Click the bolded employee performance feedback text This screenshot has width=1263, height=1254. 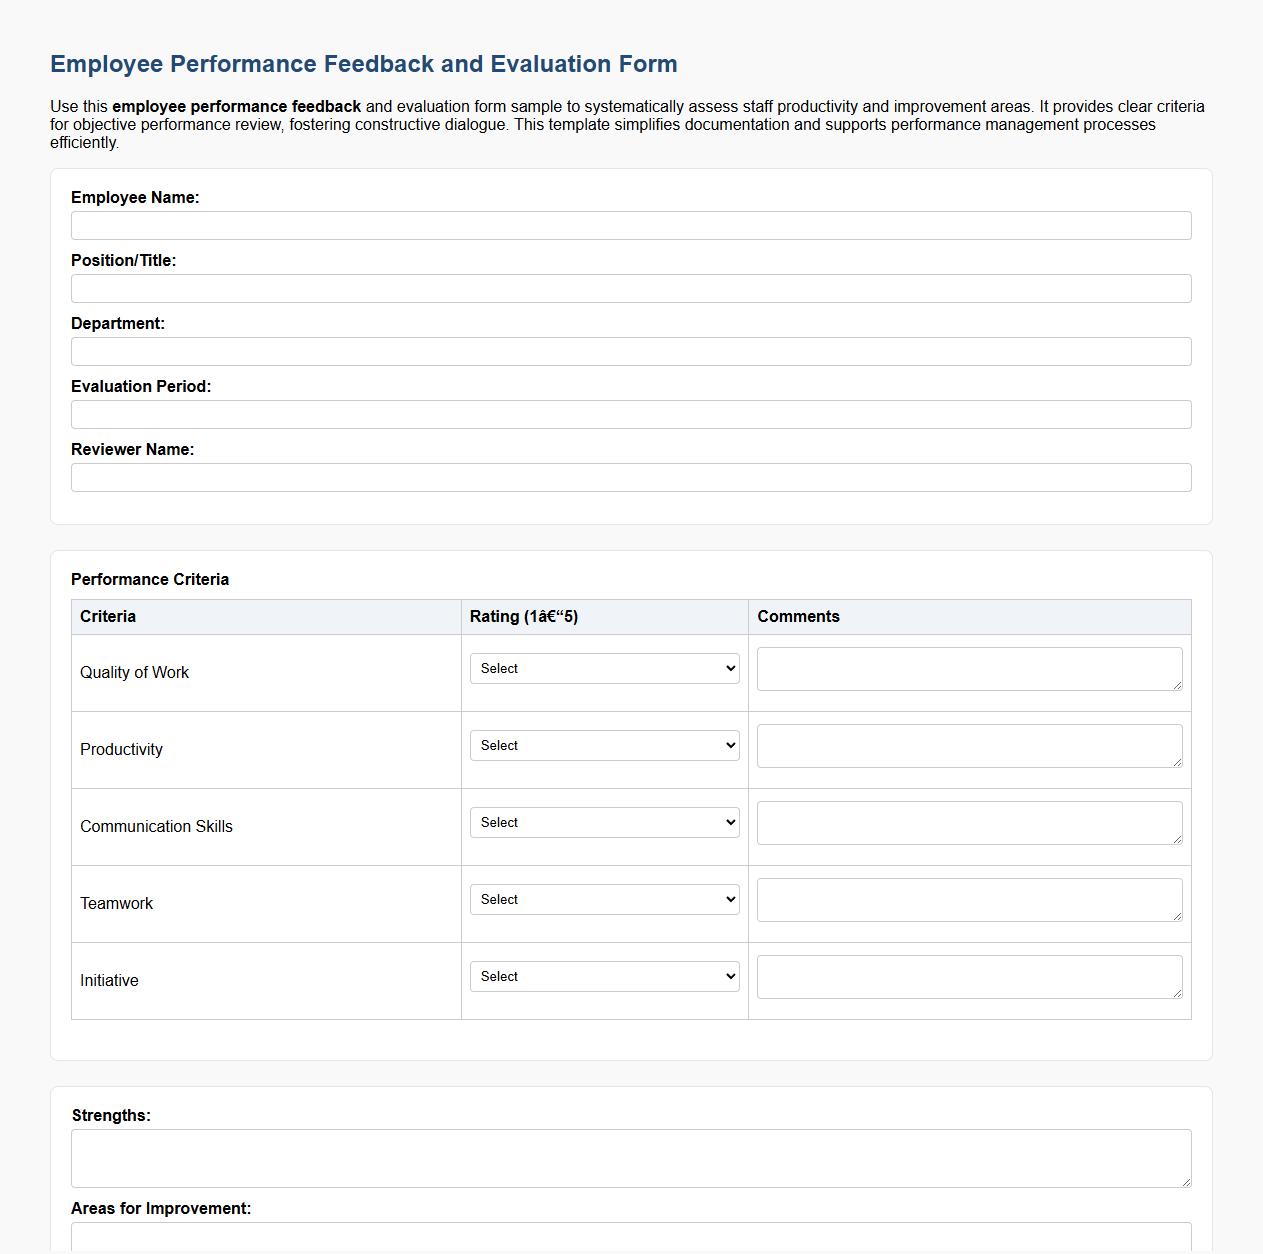coord(236,106)
